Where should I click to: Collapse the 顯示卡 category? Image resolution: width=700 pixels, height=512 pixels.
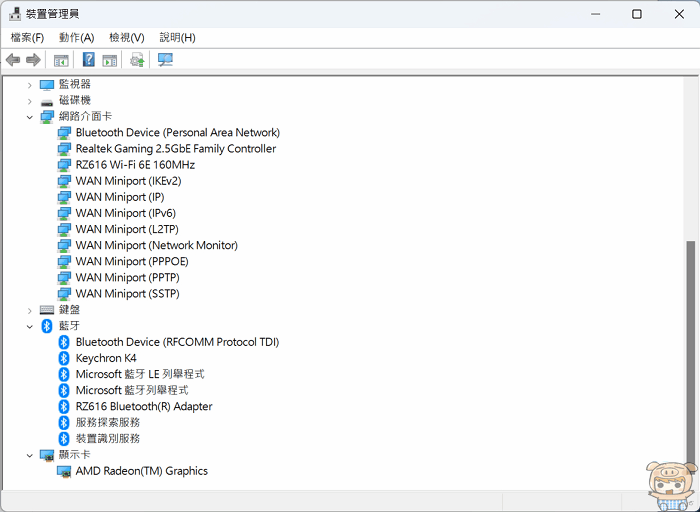tap(29, 455)
